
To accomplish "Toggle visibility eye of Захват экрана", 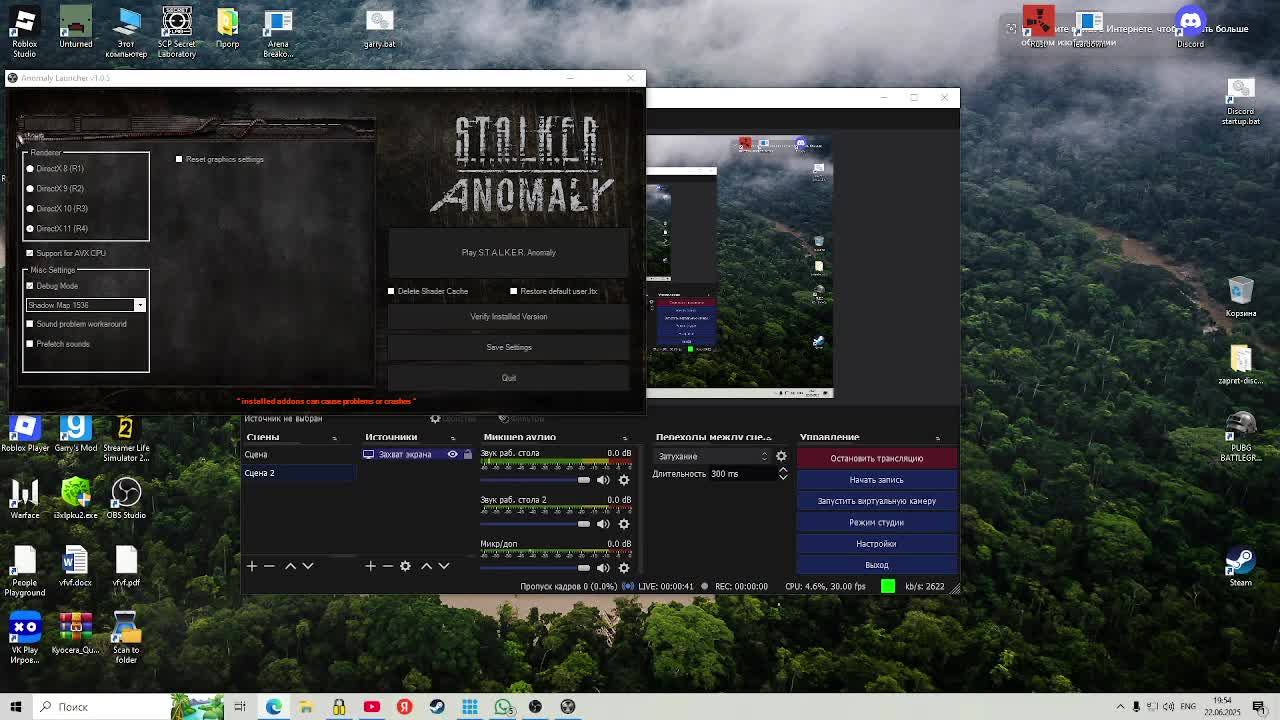I will click(x=452, y=455).
